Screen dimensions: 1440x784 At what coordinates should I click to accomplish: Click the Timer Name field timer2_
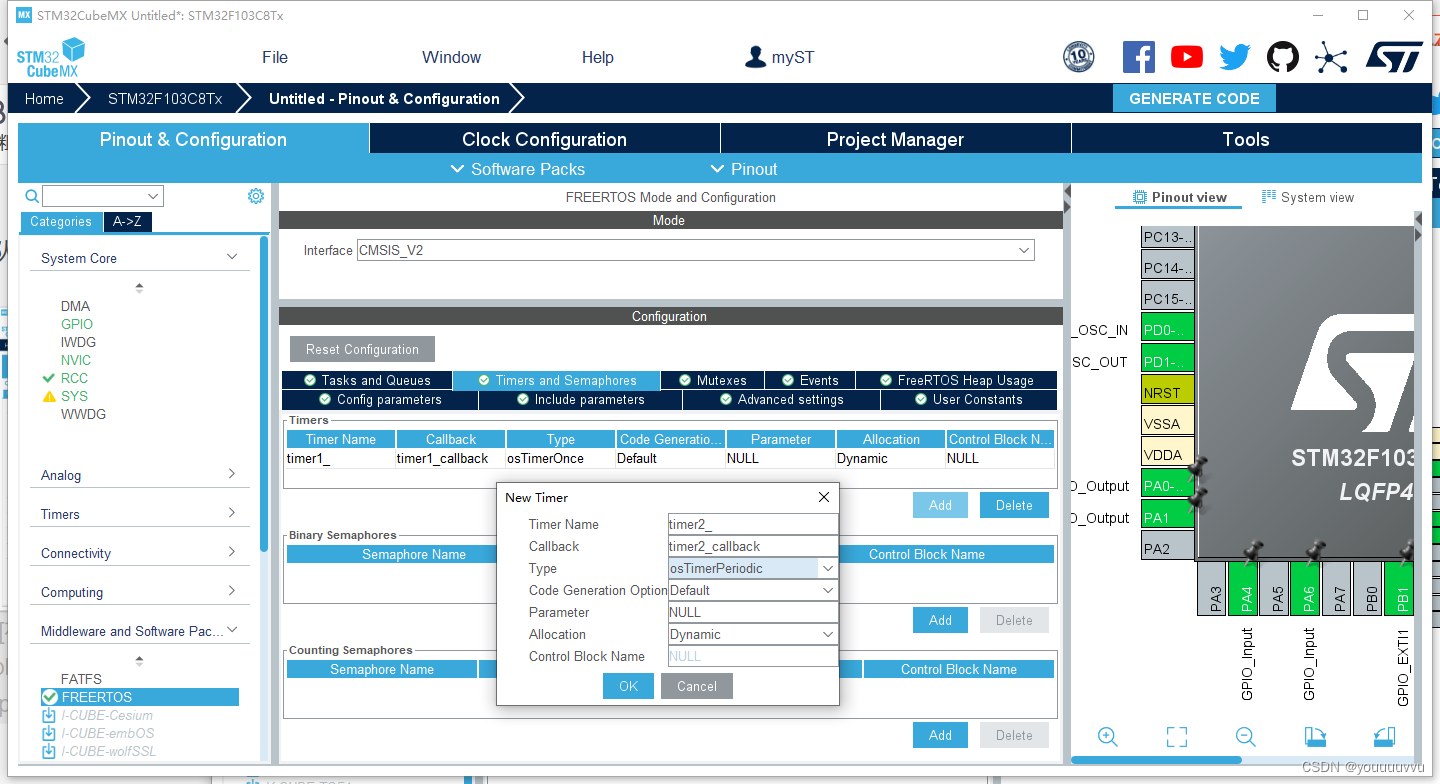click(752, 524)
